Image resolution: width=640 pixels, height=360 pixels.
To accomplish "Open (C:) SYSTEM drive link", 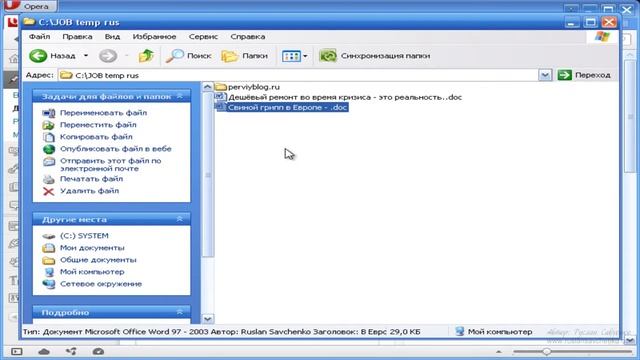I will (84, 236).
